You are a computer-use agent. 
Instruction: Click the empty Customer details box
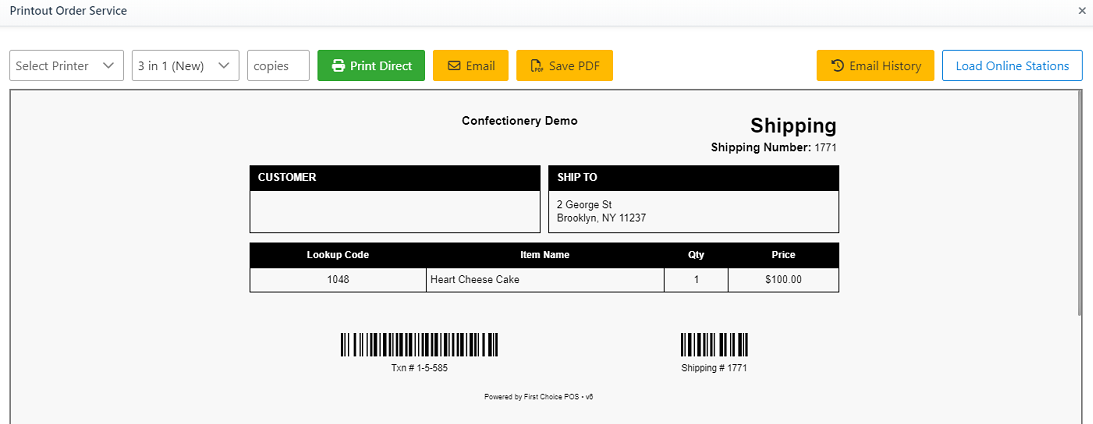click(394, 211)
